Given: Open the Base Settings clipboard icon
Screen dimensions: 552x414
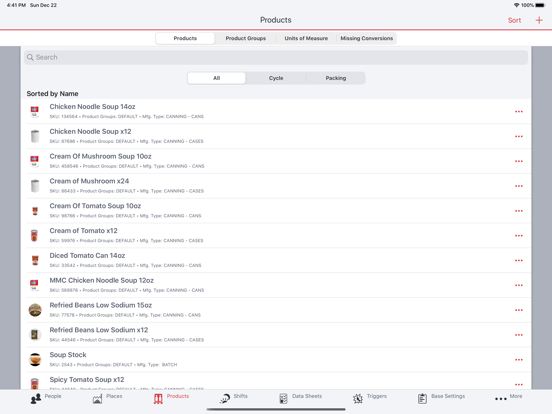Looking at the screenshot, I should pyautogui.click(x=422, y=399).
